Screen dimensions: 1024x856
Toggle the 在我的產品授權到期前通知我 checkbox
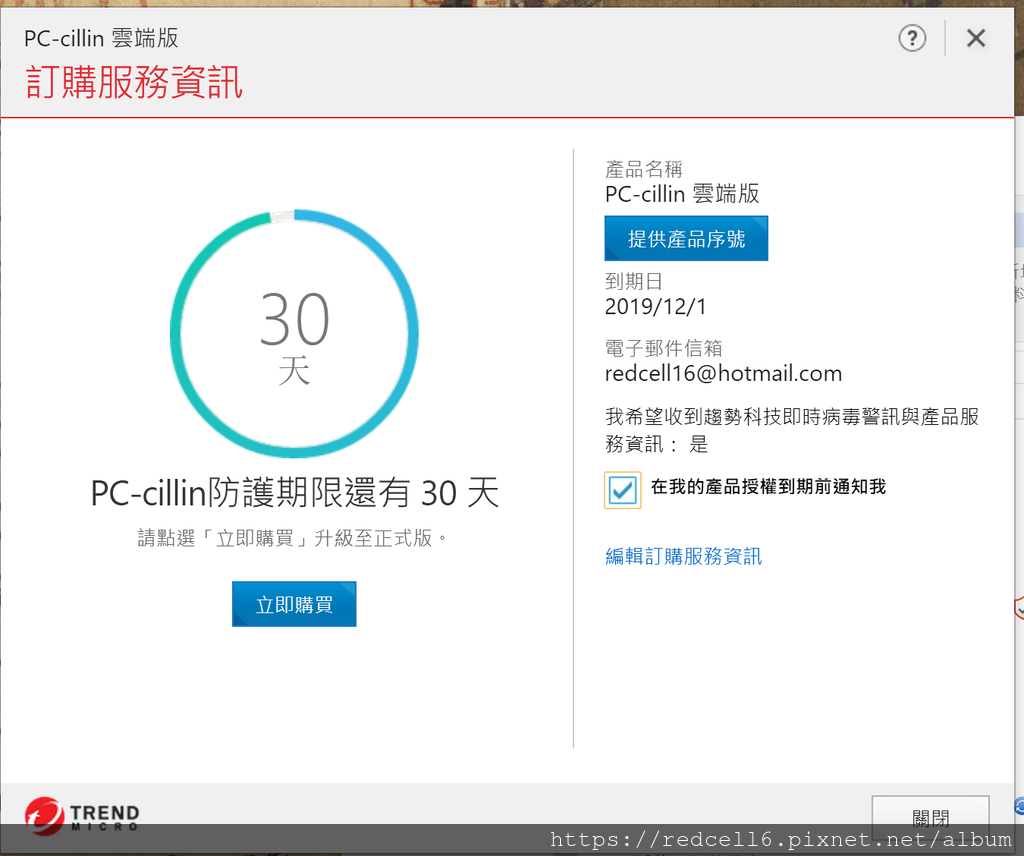622,490
